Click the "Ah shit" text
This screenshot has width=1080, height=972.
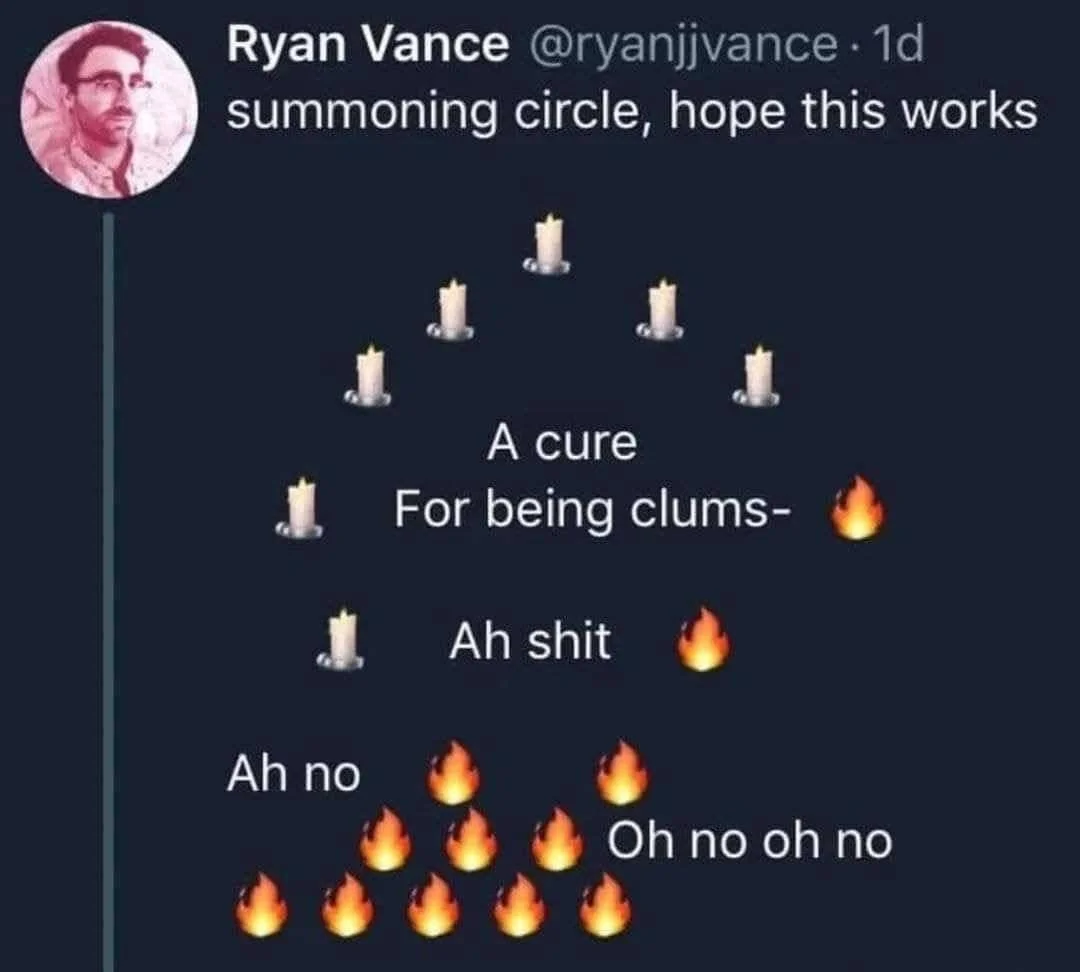[530, 641]
